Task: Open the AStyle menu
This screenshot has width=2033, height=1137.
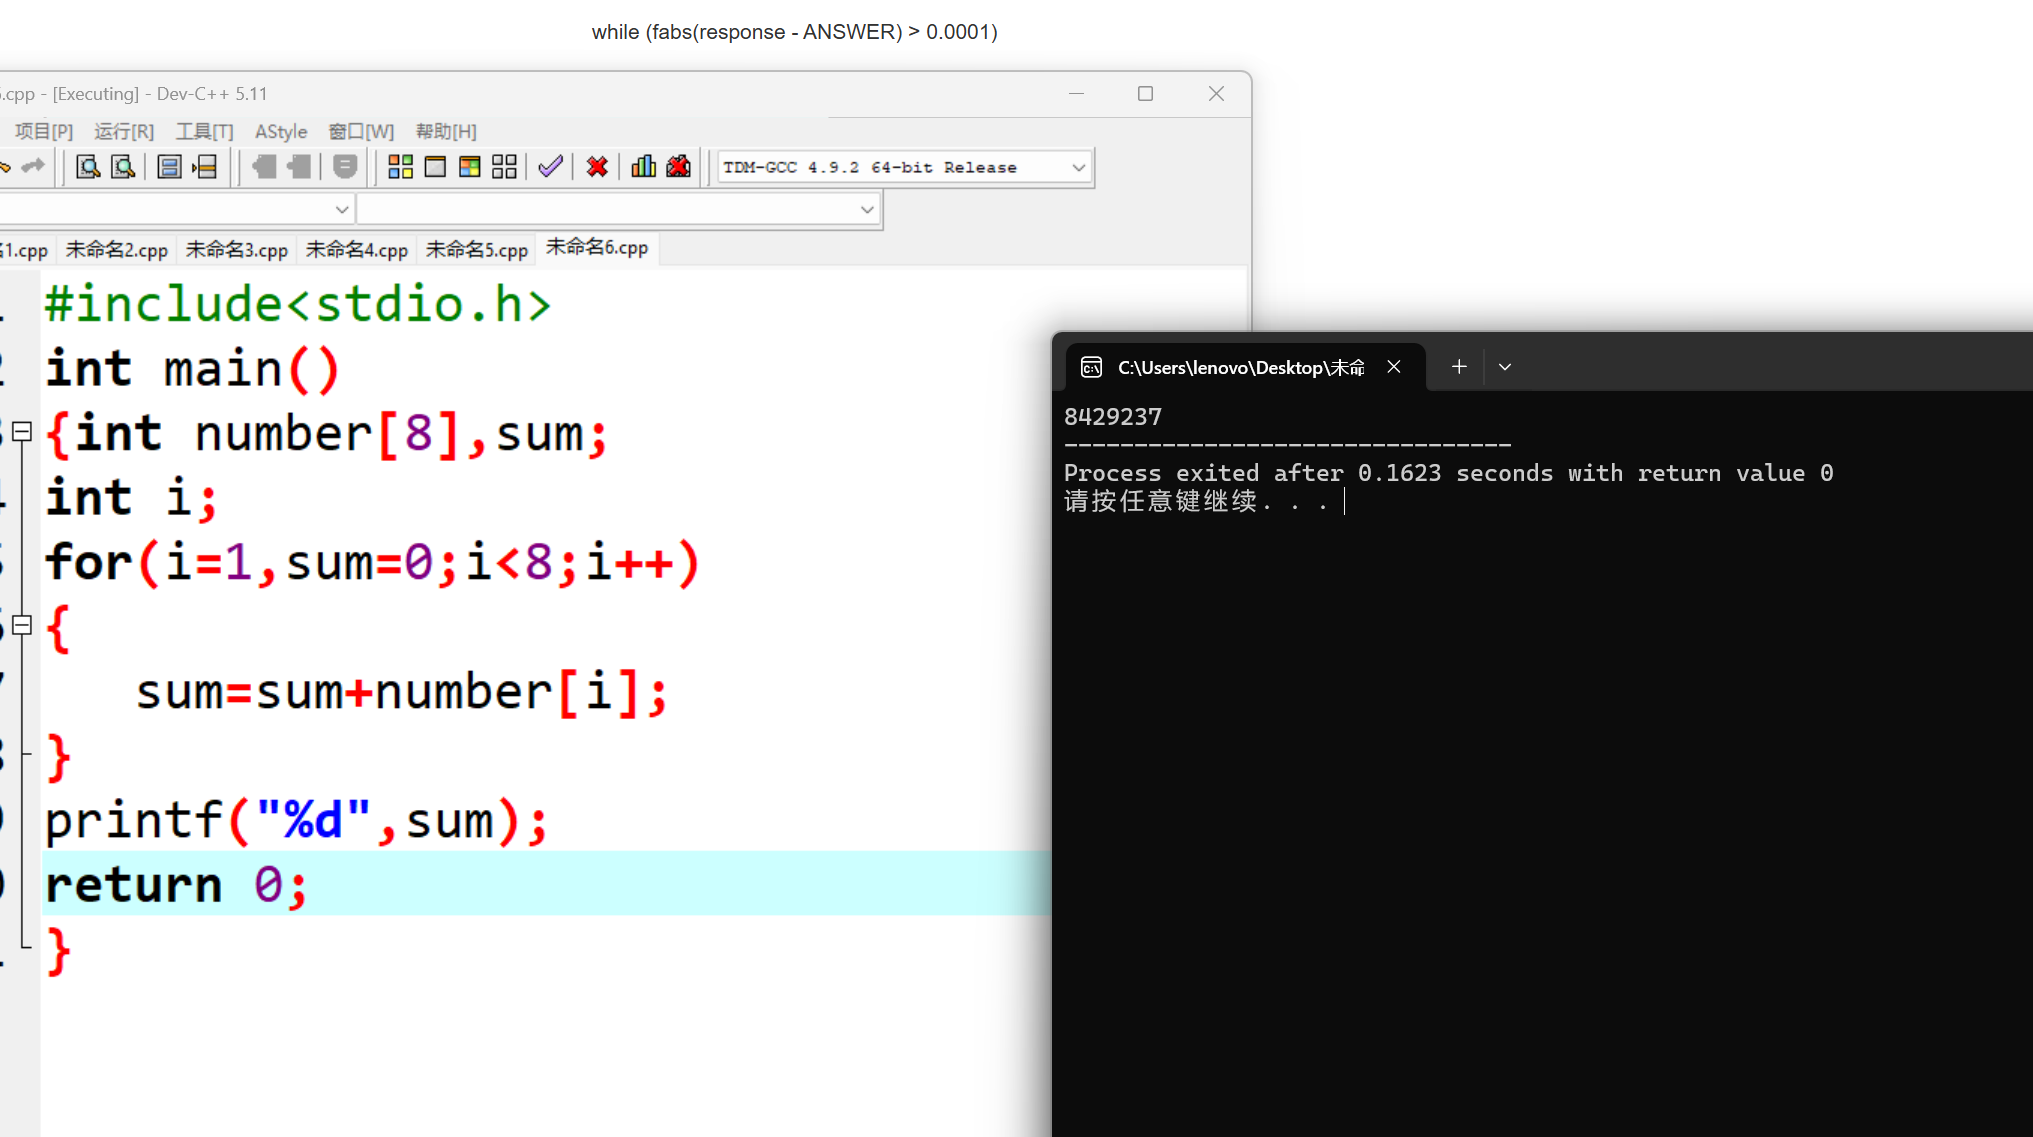Action: (281, 131)
